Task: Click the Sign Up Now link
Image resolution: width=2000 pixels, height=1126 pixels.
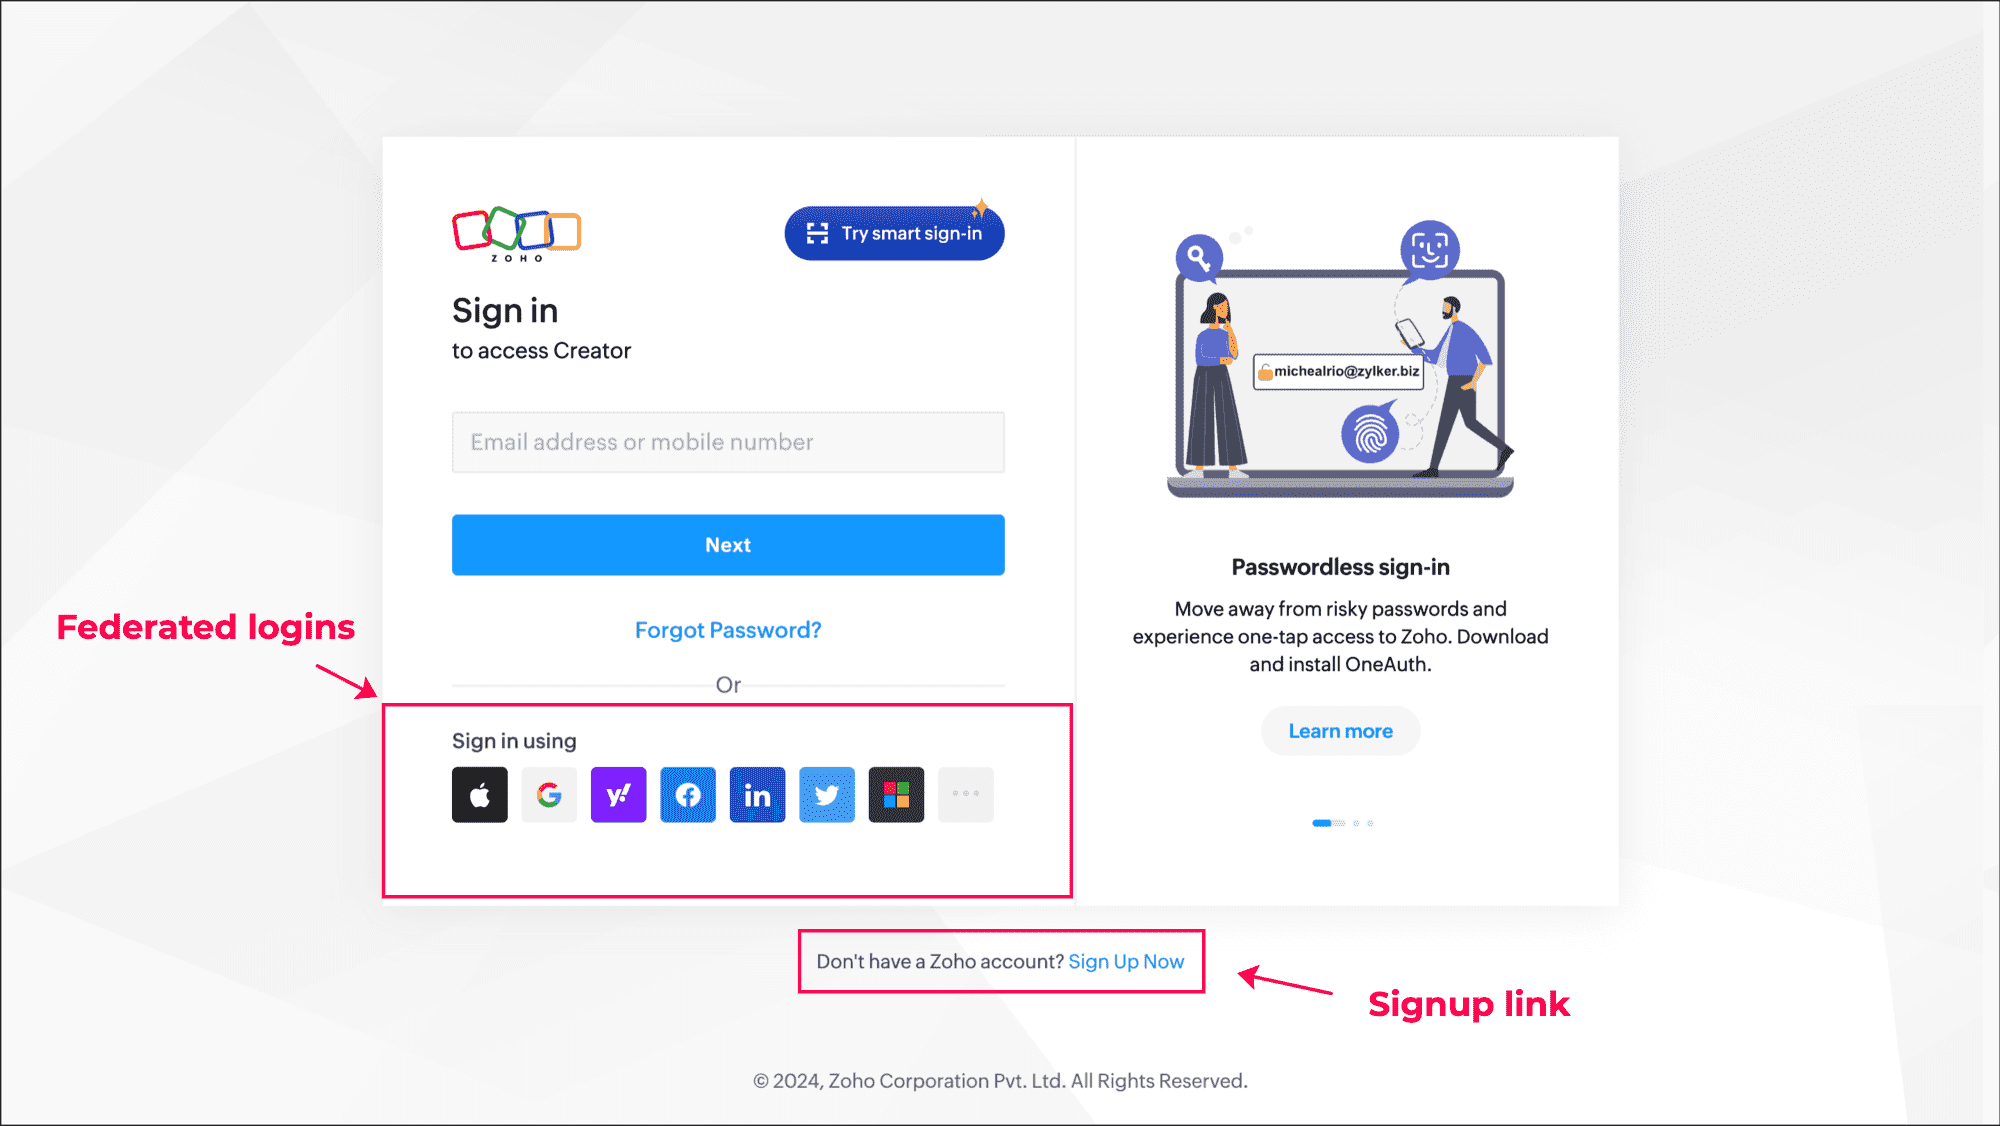Action: (1126, 961)
